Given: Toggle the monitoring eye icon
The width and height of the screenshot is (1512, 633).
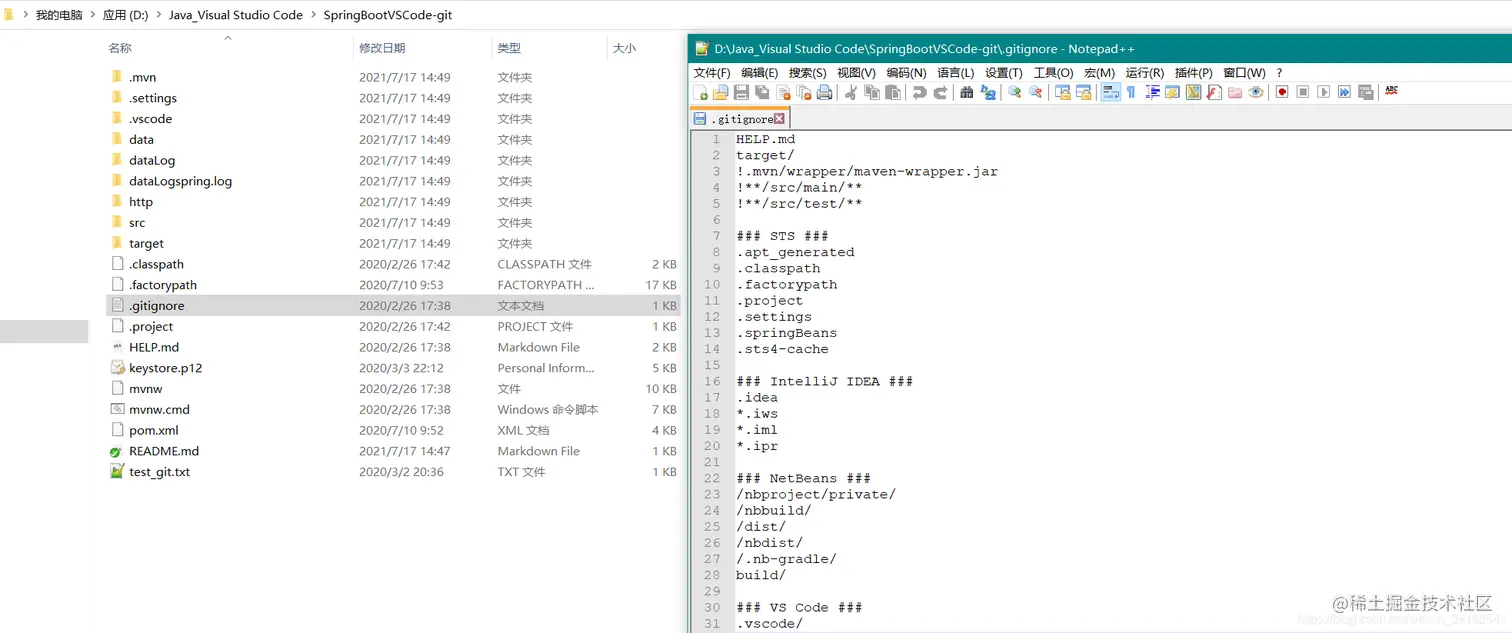Looking at the screenshot, I should [1256, 92].
